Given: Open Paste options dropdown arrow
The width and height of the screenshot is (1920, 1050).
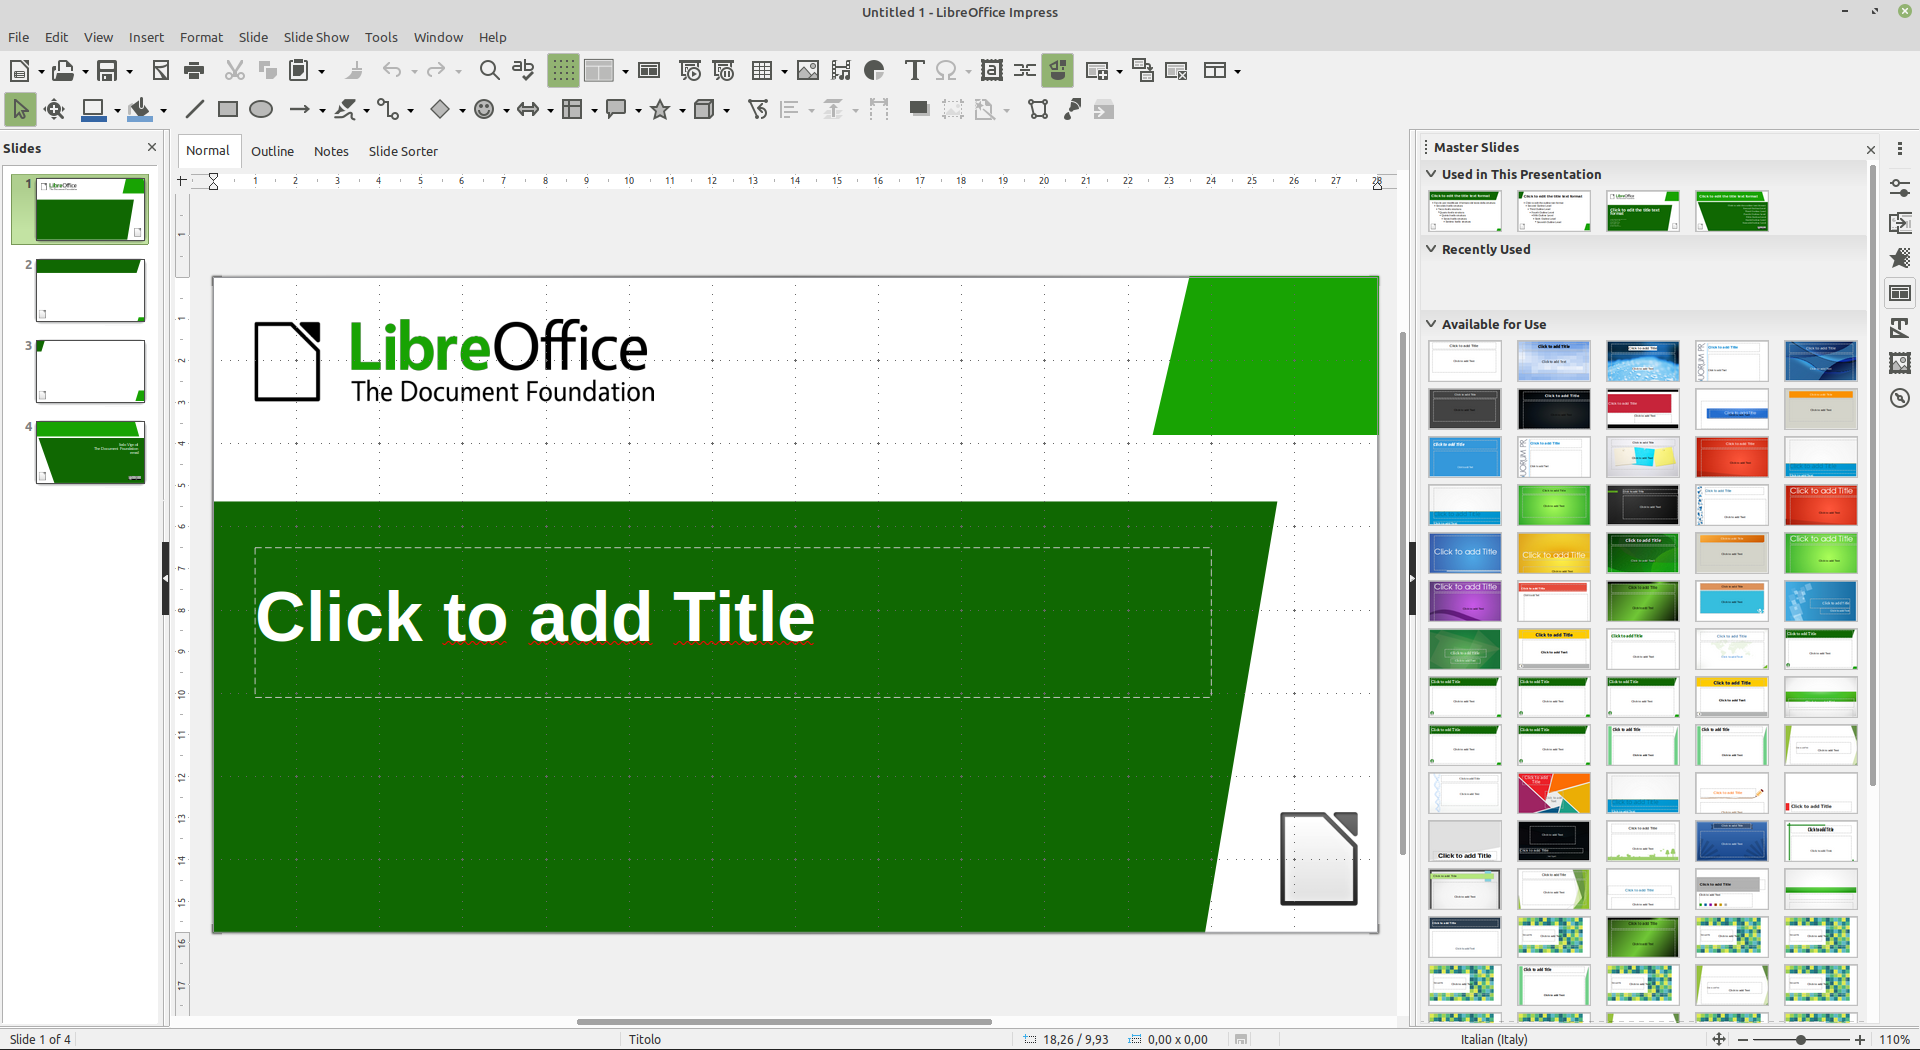Looking at the screenshot, I should click(321, 72).
